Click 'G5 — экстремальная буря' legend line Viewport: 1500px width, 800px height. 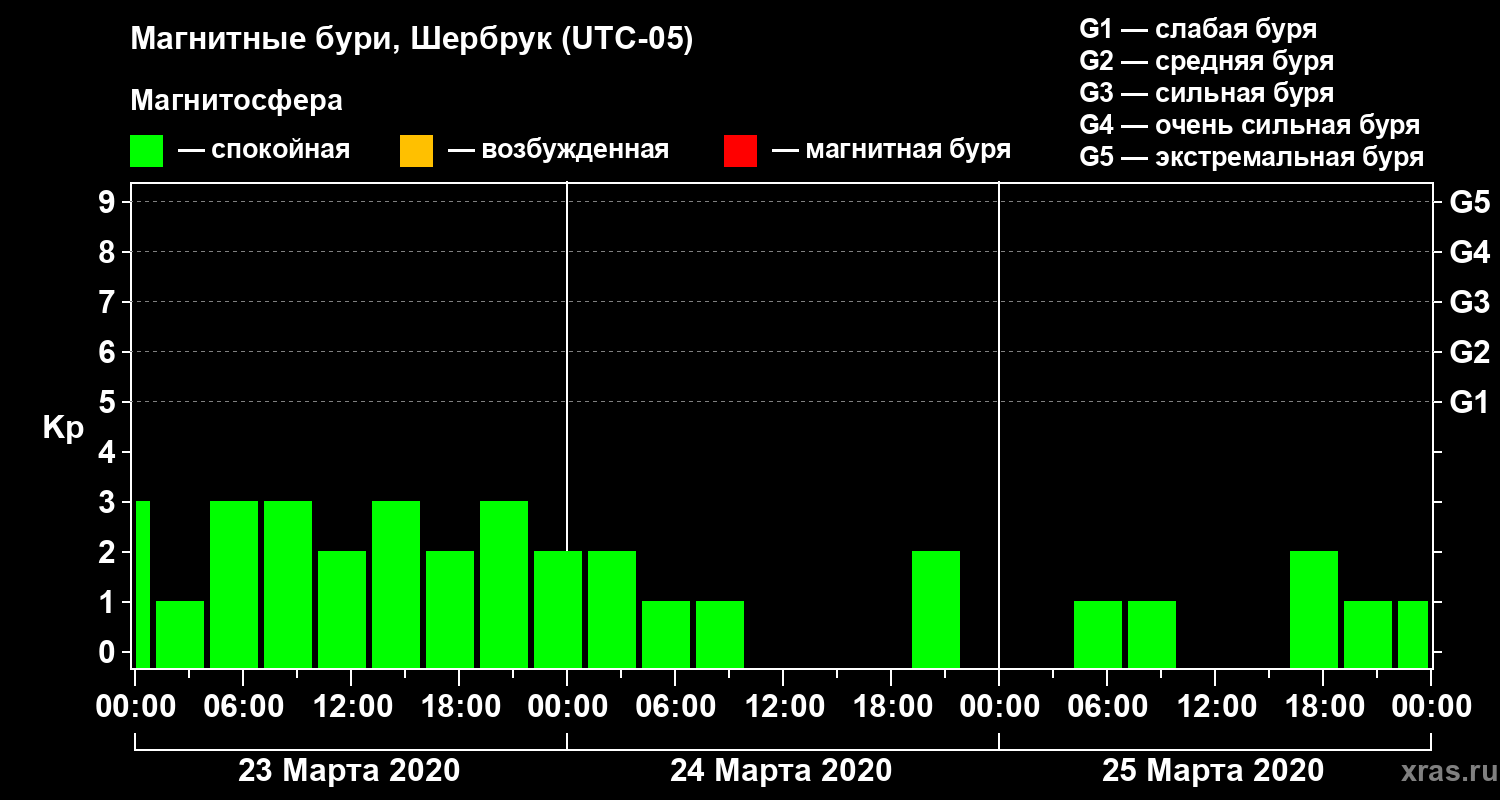point(1251,157)
